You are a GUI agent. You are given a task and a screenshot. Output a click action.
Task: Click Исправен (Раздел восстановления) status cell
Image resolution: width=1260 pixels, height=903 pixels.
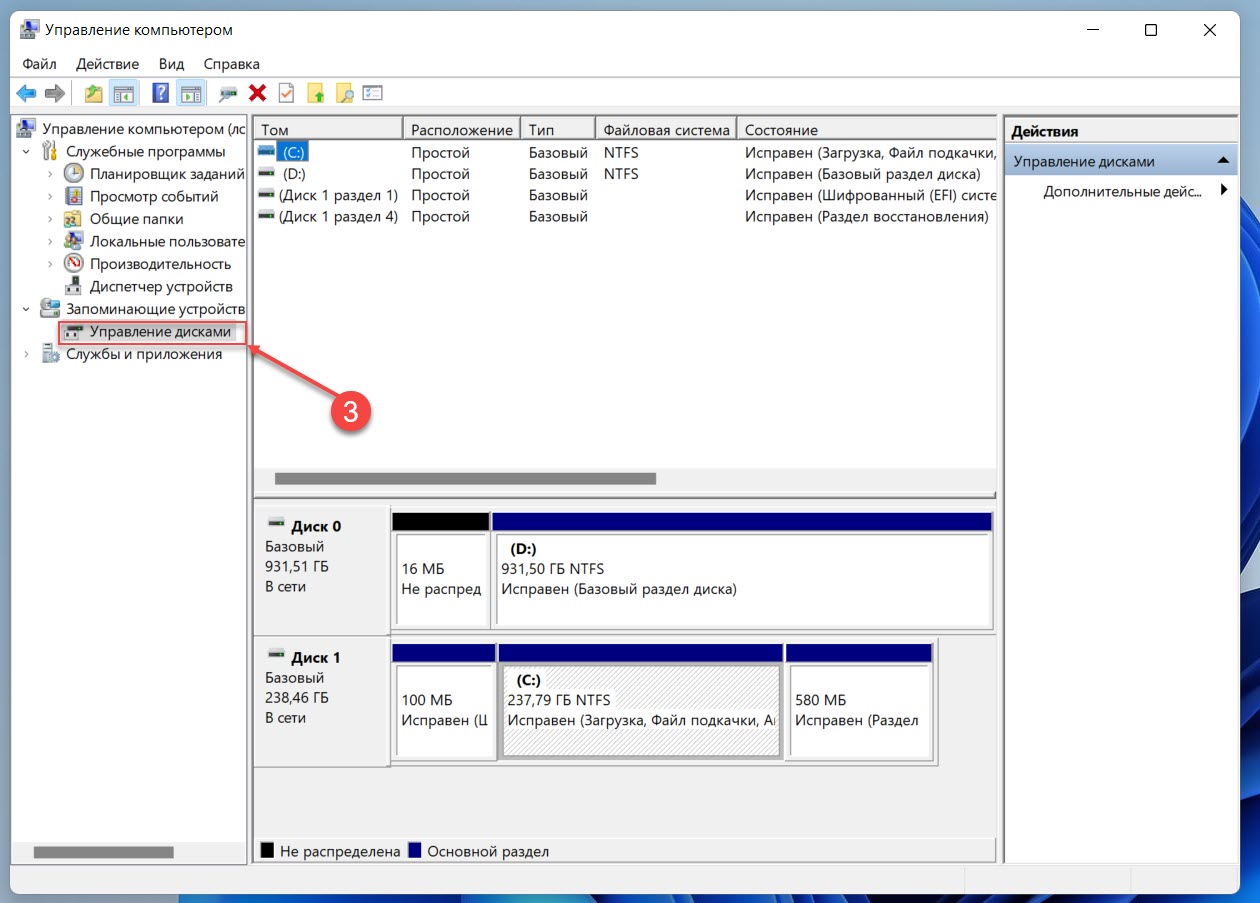click(x=866, y=216)
